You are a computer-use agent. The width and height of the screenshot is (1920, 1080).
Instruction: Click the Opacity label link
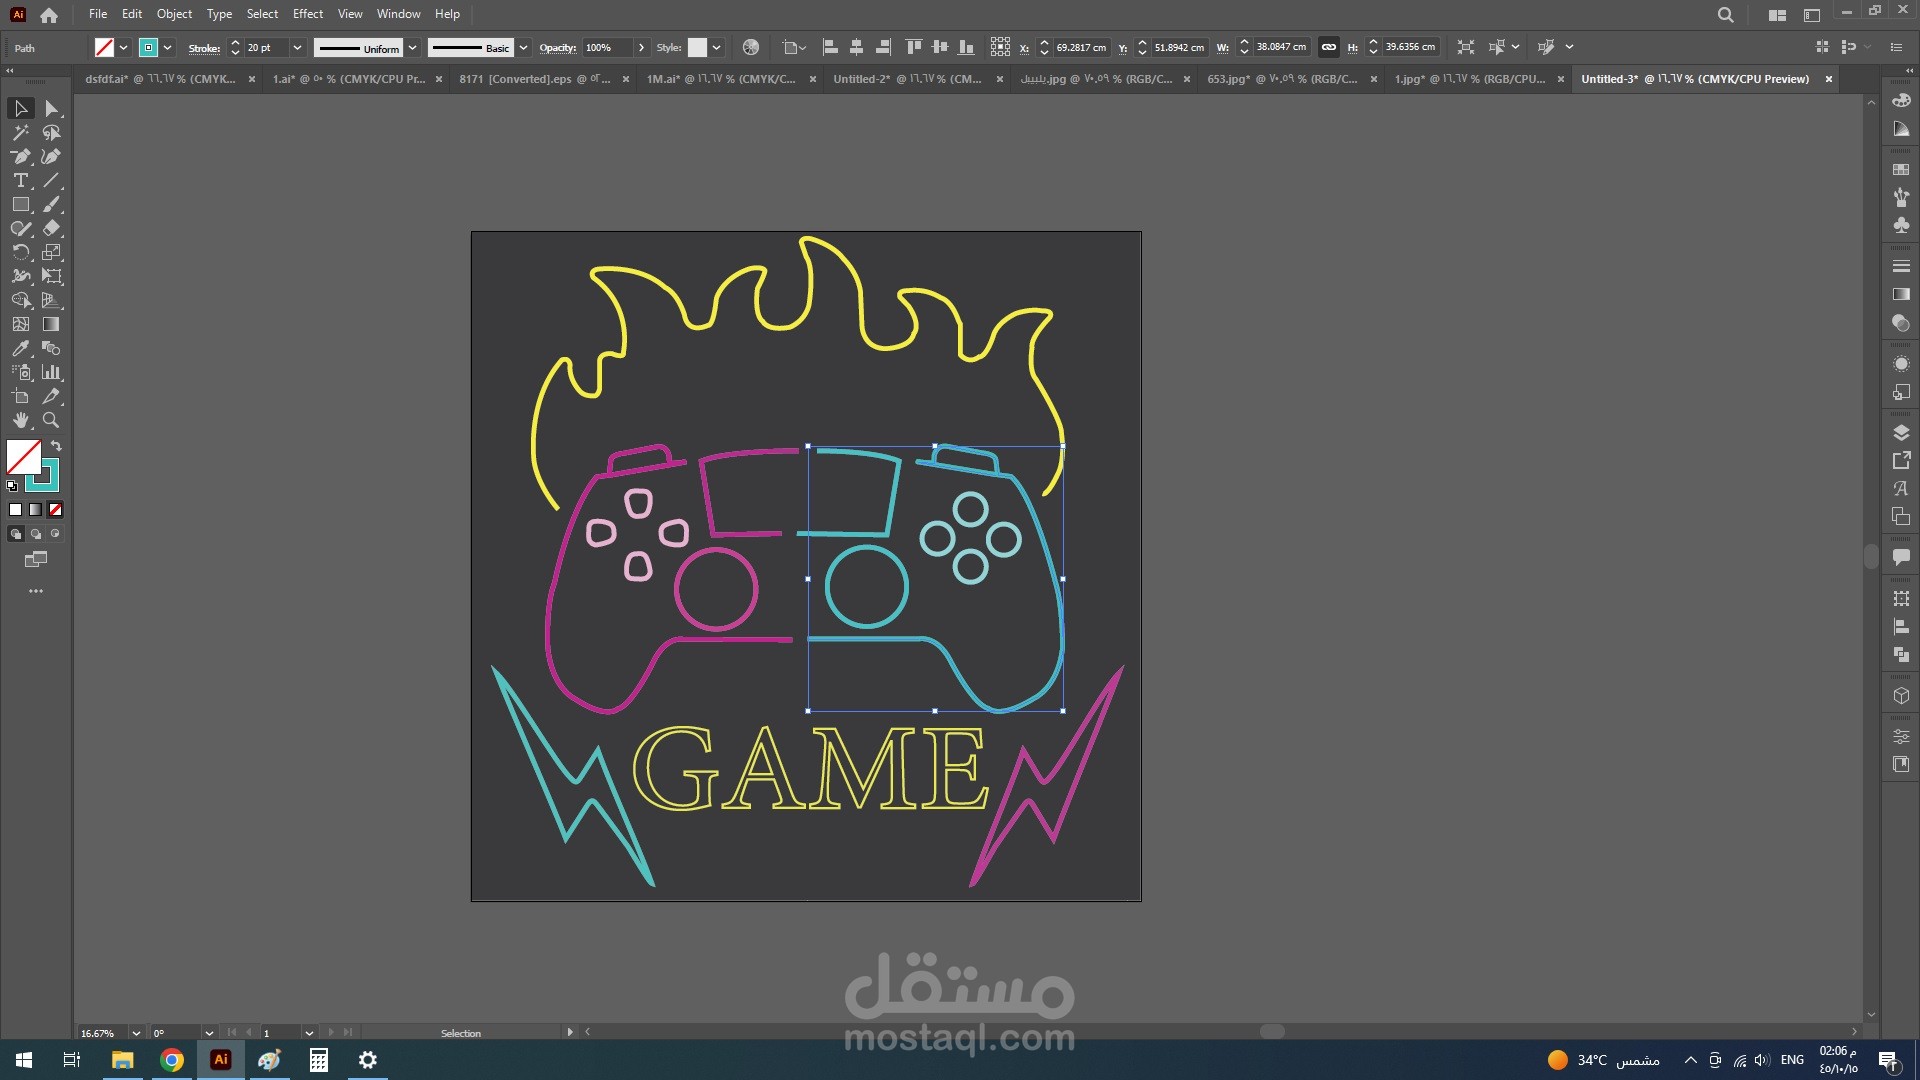pos(557,47)
